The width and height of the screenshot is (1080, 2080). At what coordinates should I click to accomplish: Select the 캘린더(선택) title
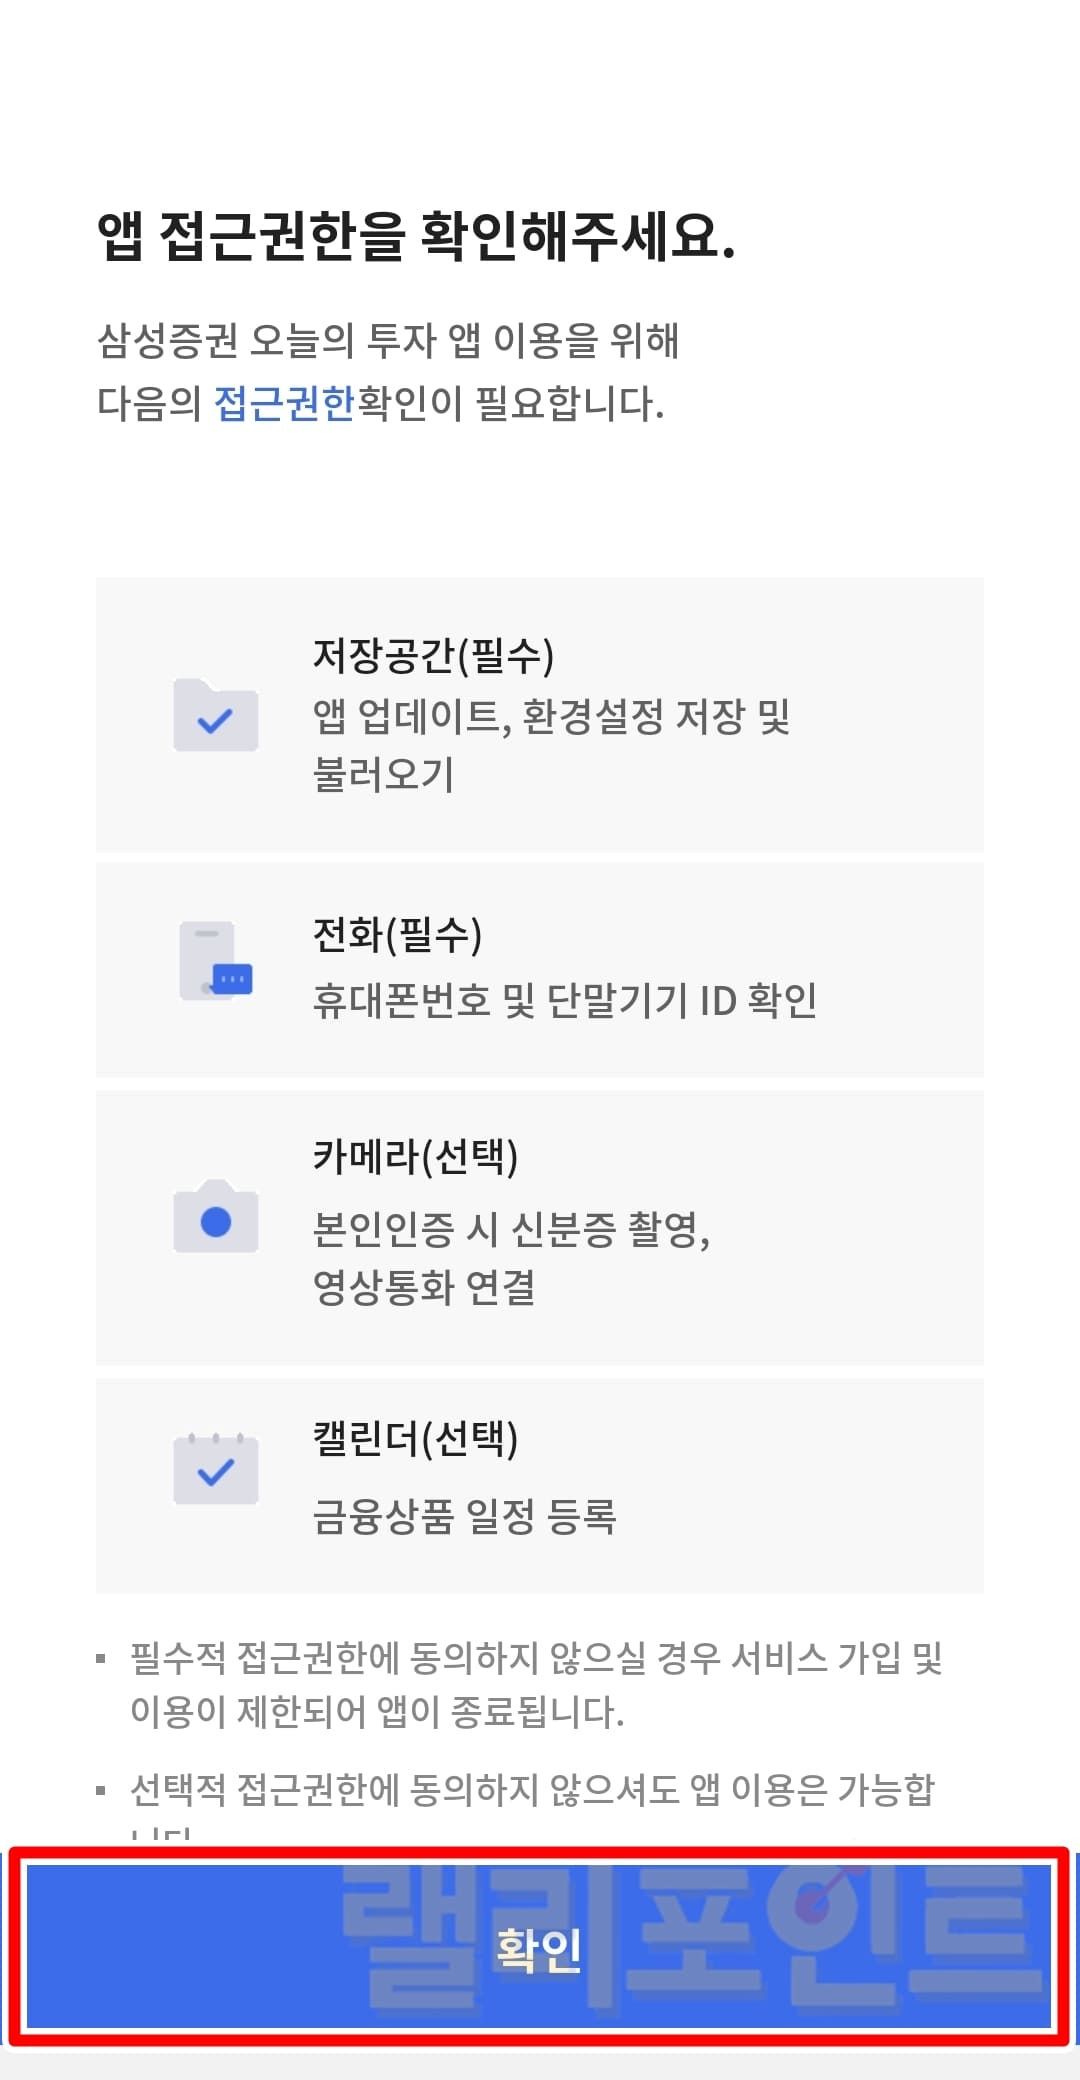(415, 1439)
